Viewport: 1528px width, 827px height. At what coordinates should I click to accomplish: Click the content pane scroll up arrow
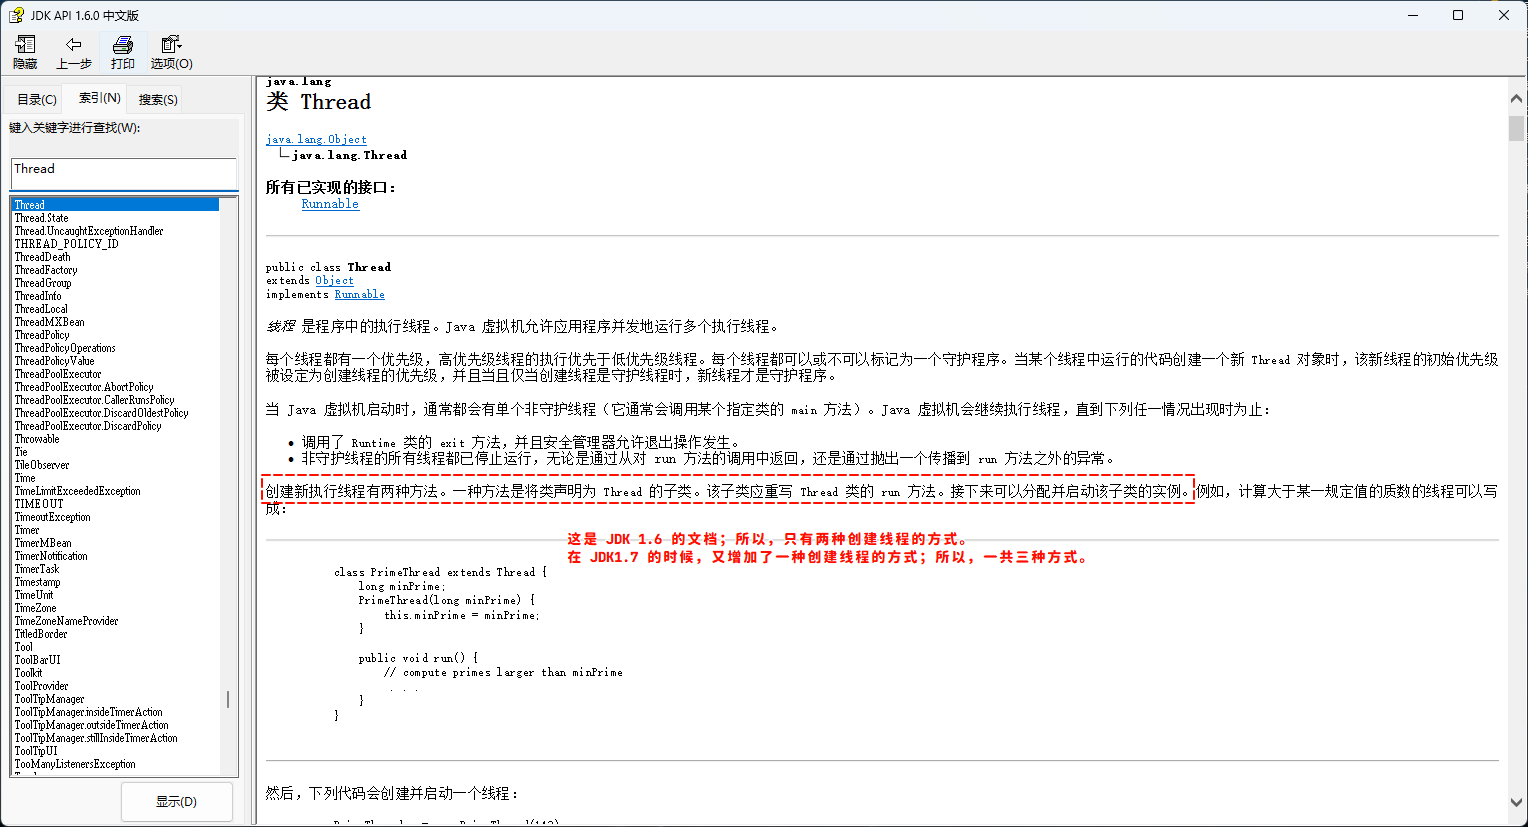pos(1516,99)
